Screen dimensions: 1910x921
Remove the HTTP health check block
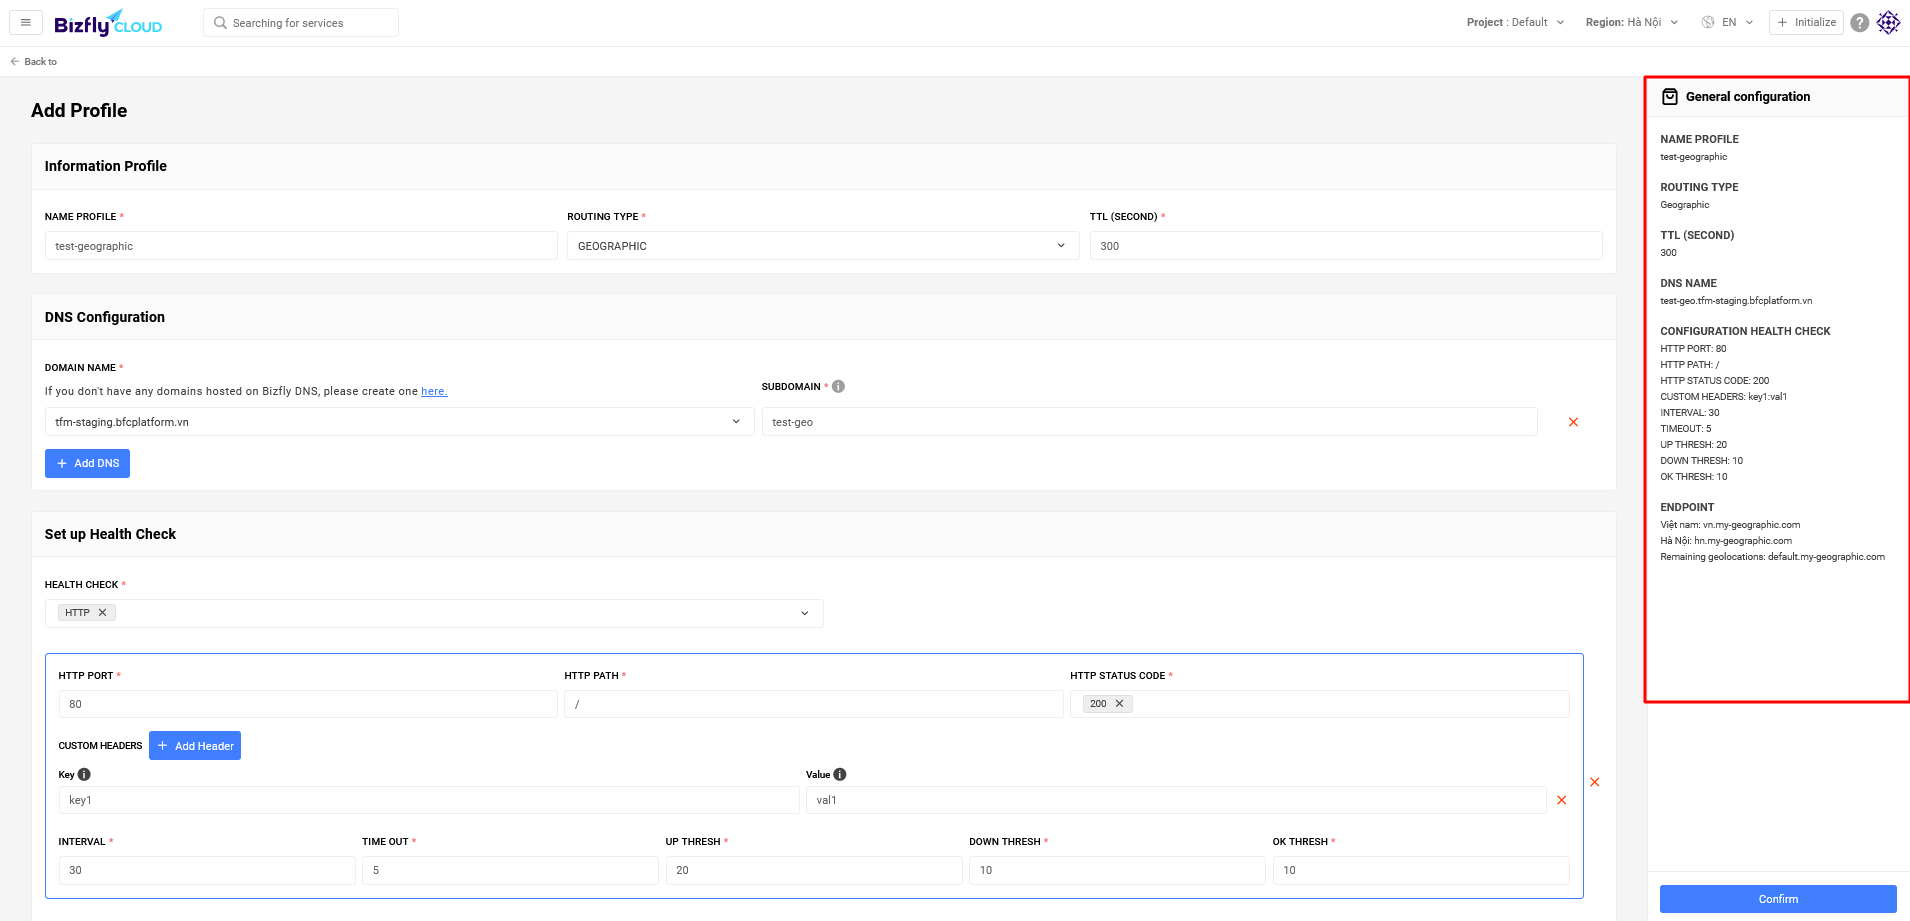coord(1594,782)
